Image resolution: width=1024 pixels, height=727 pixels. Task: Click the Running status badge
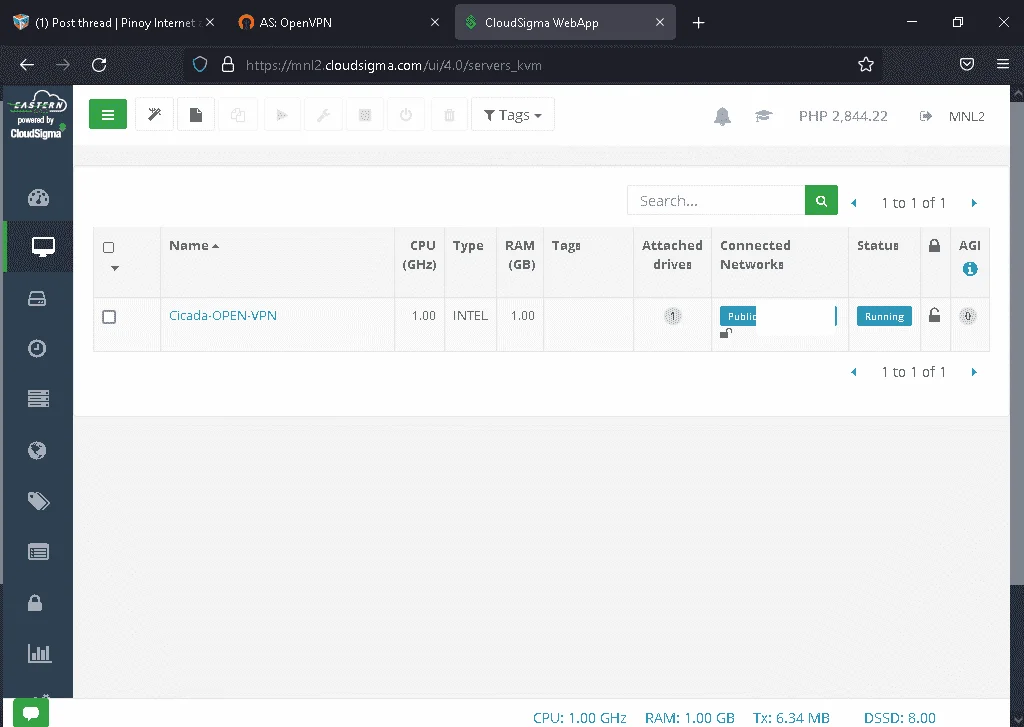click(884, 316)
